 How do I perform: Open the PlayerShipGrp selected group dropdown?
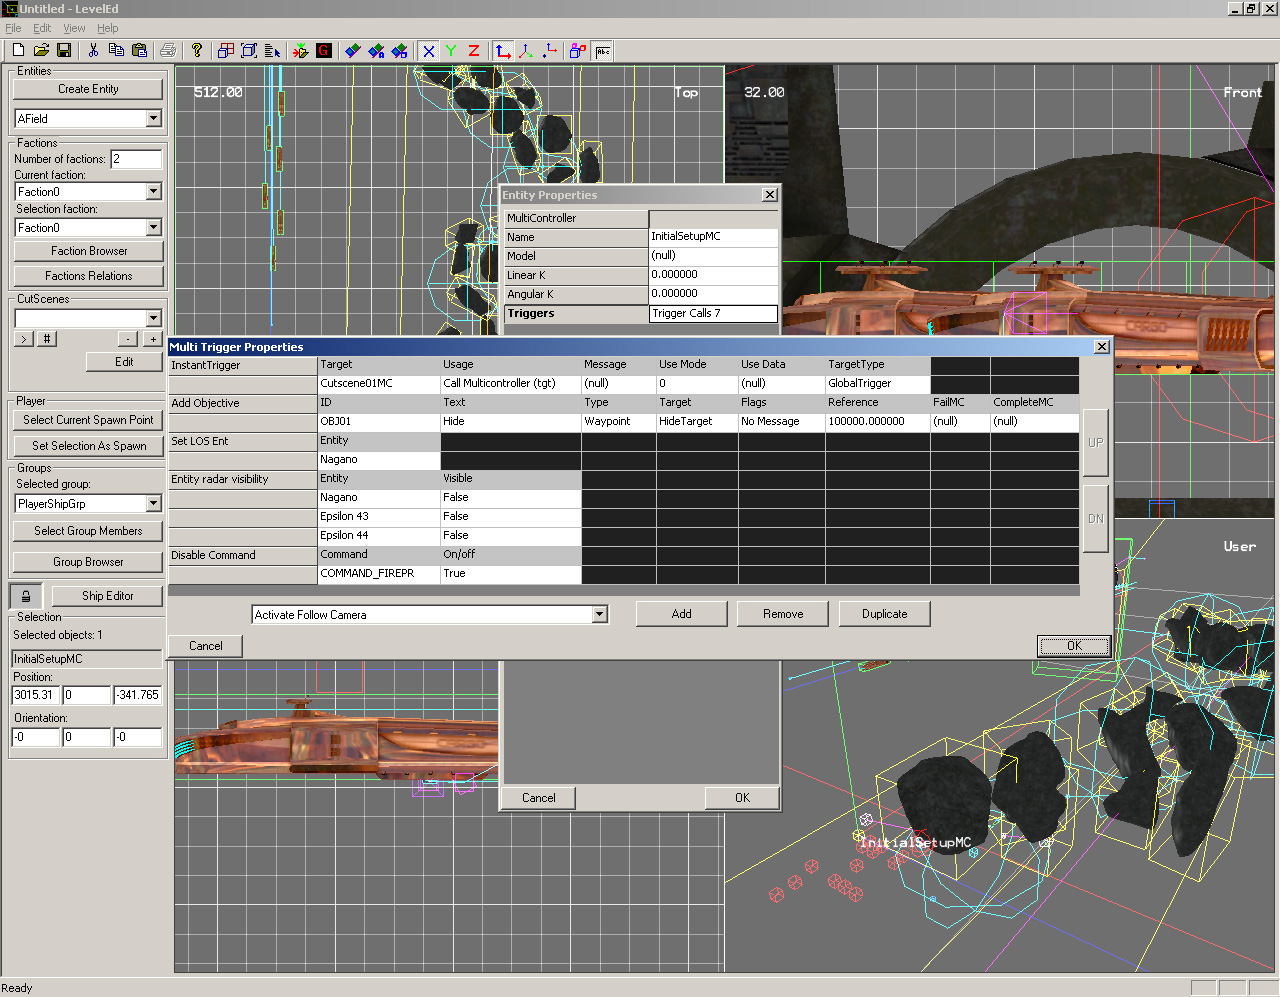click(153, 504)
